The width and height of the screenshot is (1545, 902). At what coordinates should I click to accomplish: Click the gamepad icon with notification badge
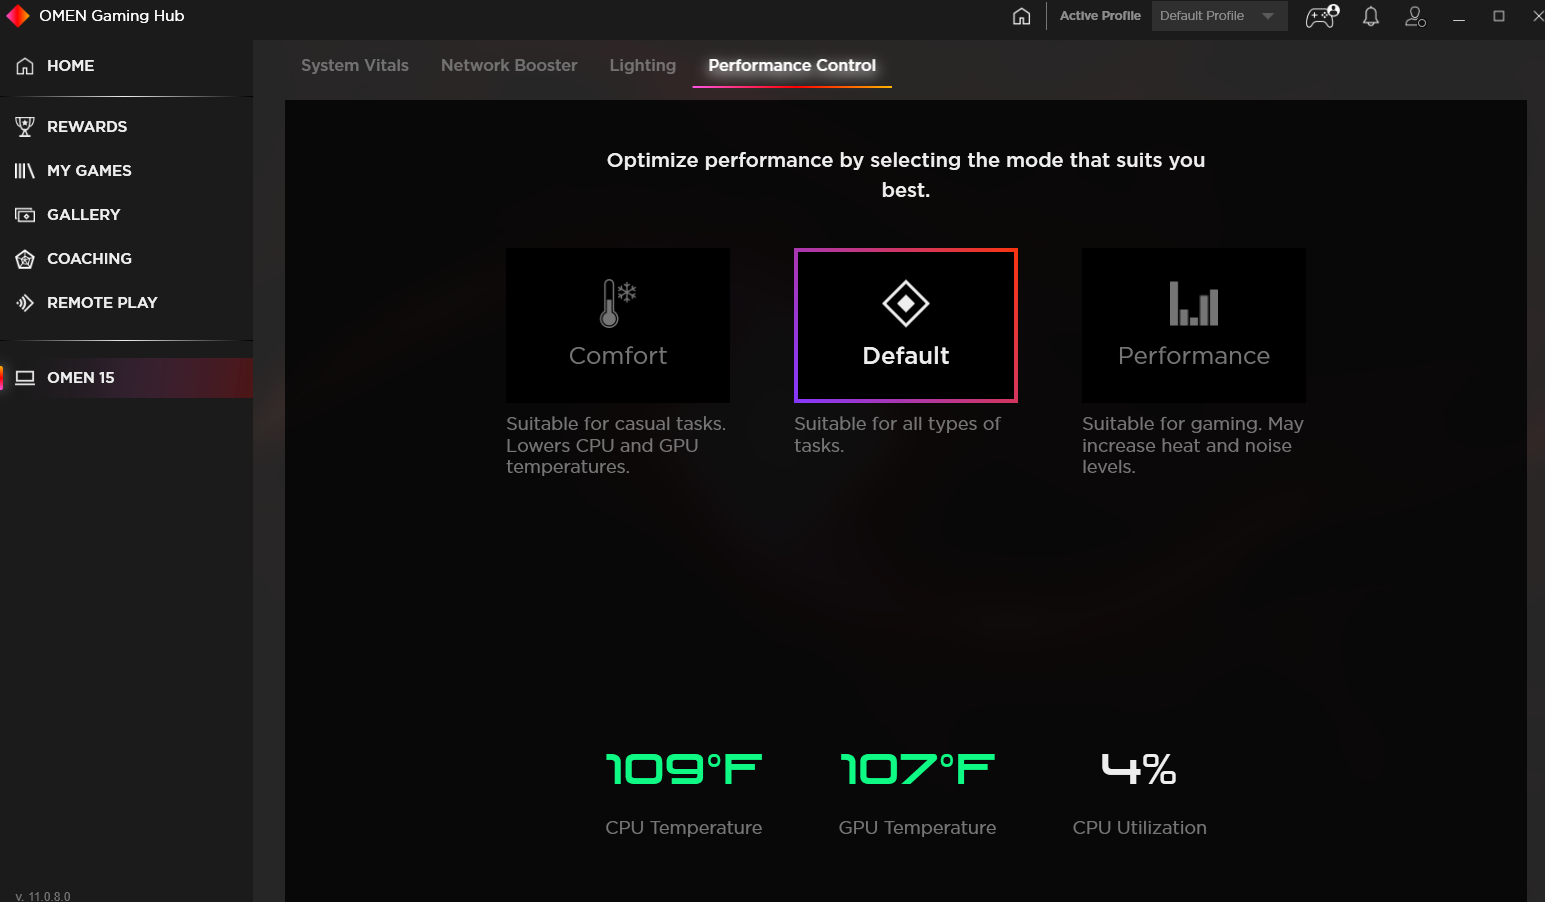click(x=1320, y=16)
